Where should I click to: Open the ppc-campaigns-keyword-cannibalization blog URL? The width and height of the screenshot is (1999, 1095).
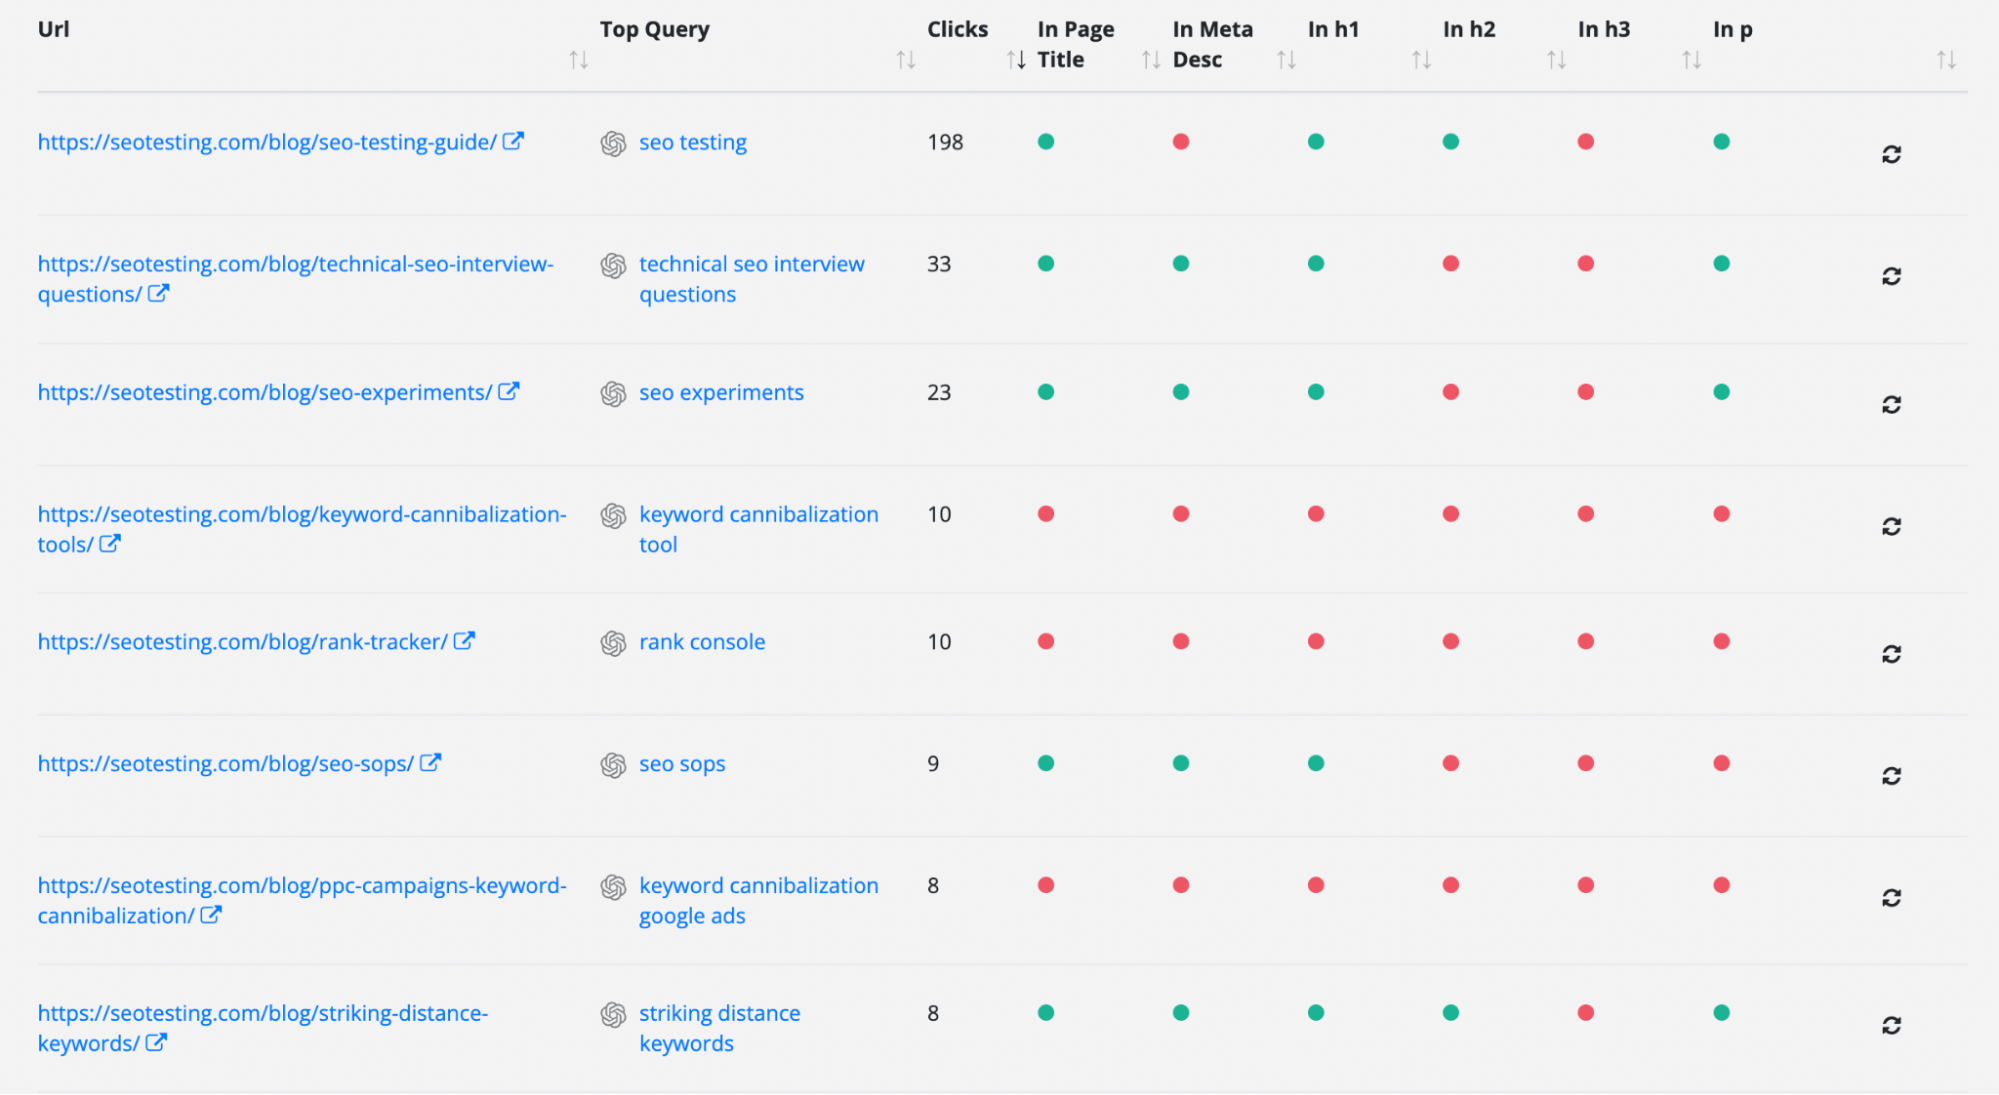click(x=302, y=901)
